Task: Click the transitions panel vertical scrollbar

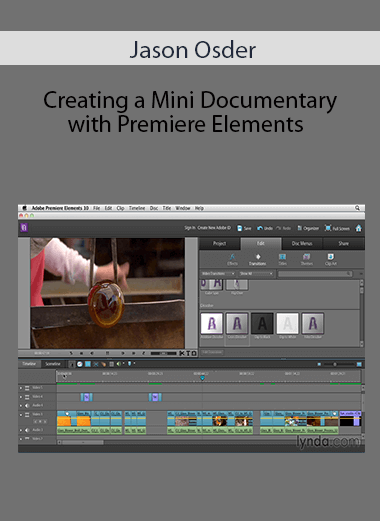Action: point(362,313)
